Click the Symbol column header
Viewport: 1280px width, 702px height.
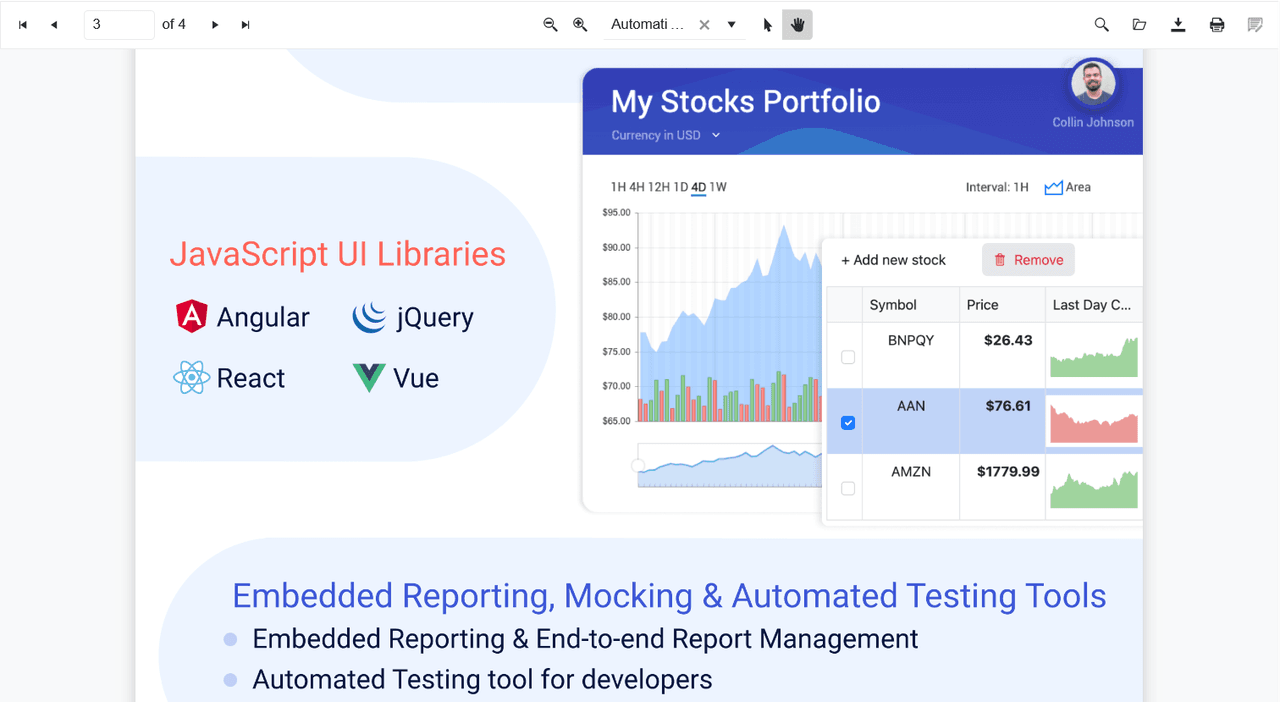910,305
